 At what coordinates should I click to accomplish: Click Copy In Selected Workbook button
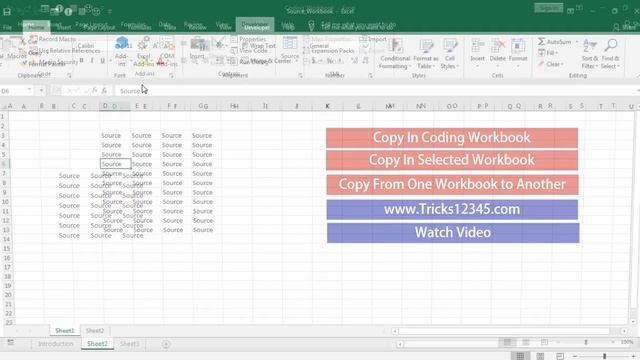pos(452,160)
